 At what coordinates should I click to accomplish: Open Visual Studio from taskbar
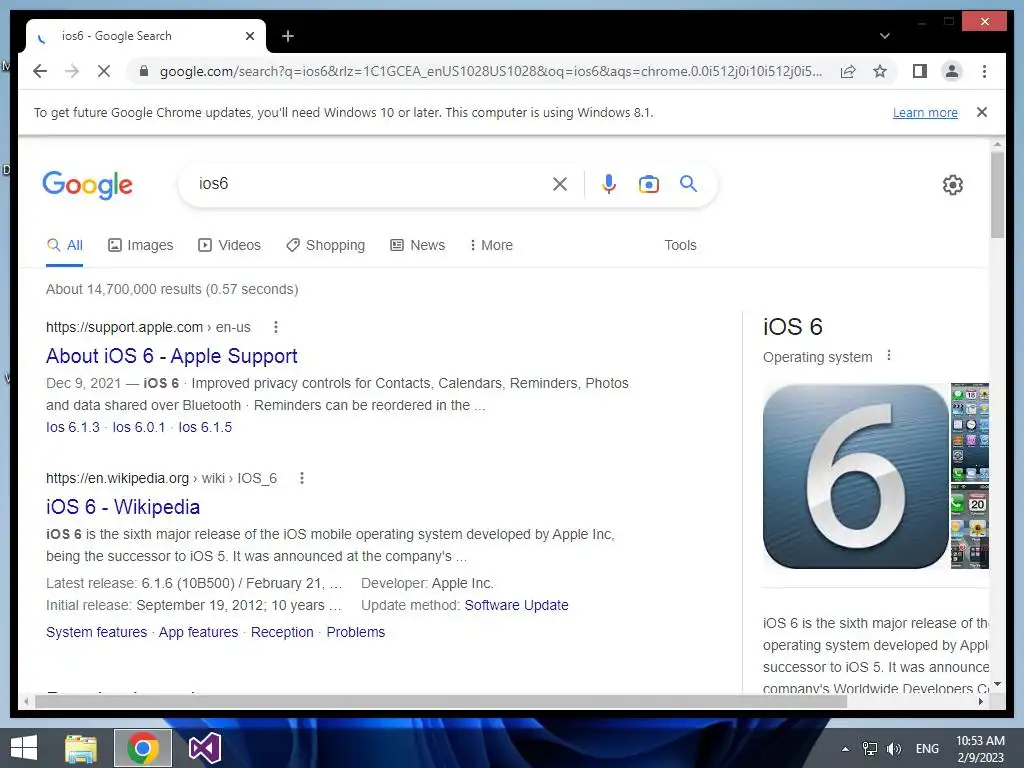click(x=204, y=748)
